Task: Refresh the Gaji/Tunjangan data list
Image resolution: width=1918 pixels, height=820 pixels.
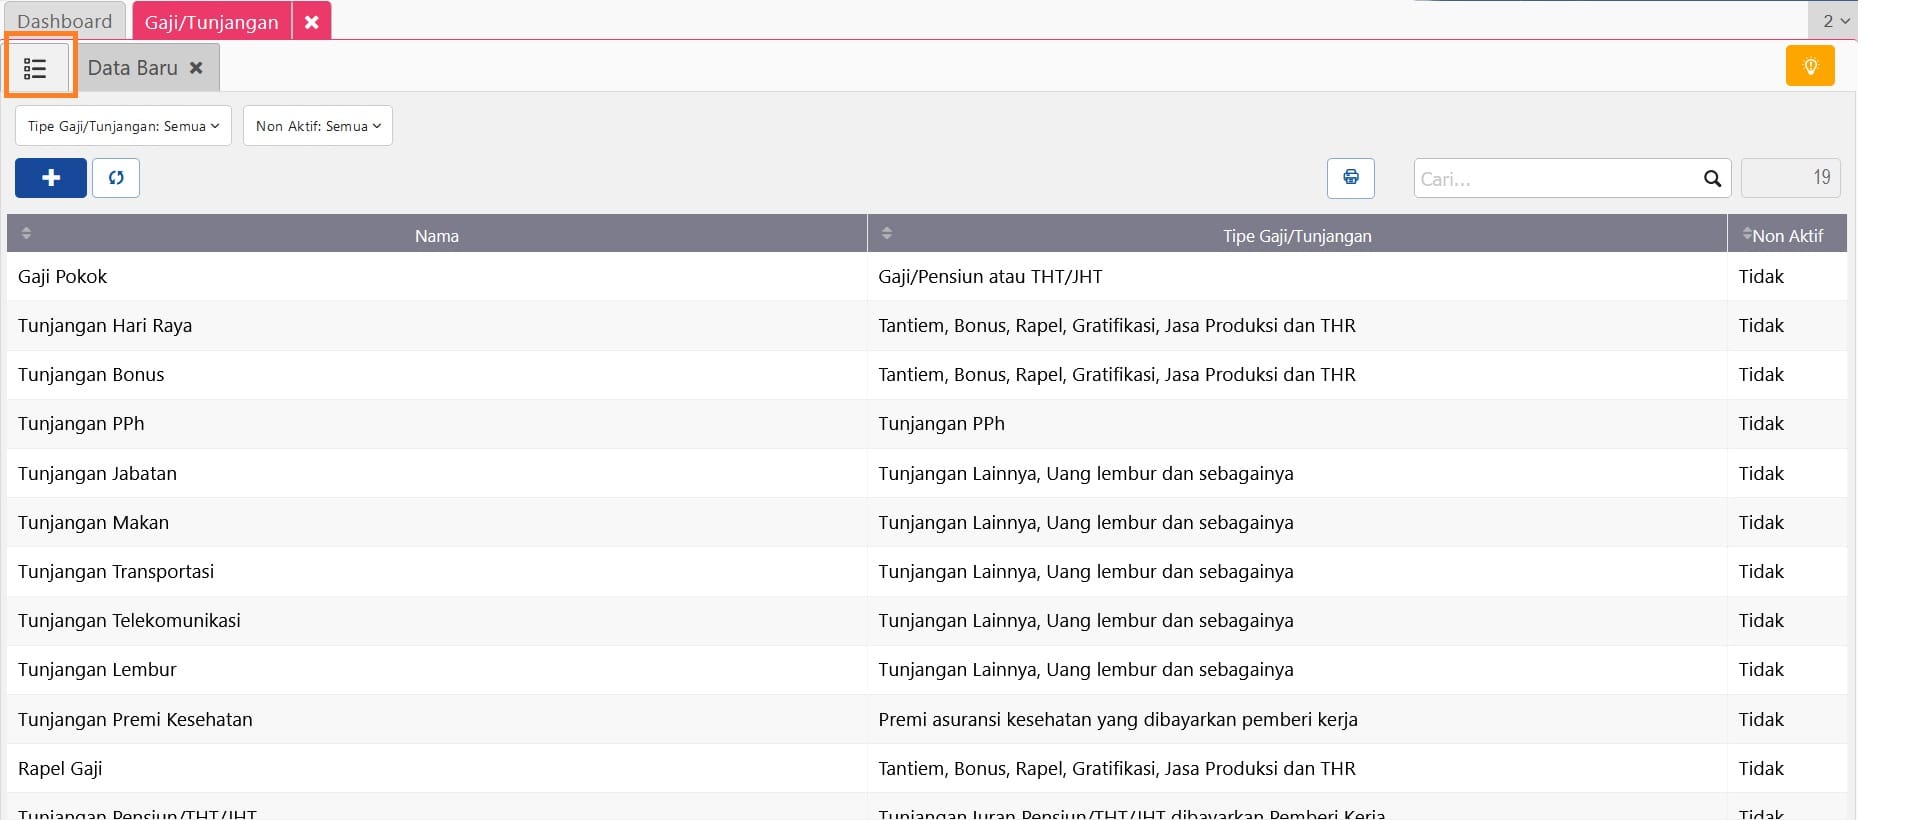Action: [x=116, y=178]
